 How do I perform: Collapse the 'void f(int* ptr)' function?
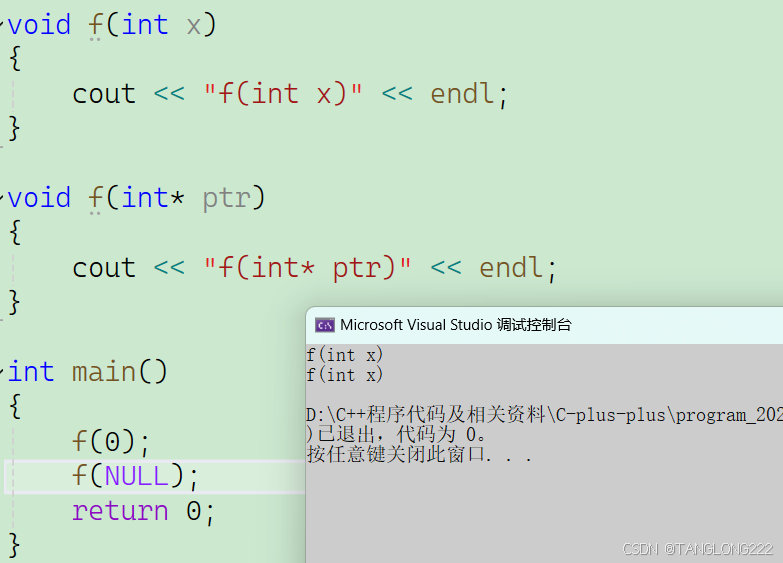tap(1, 196)
